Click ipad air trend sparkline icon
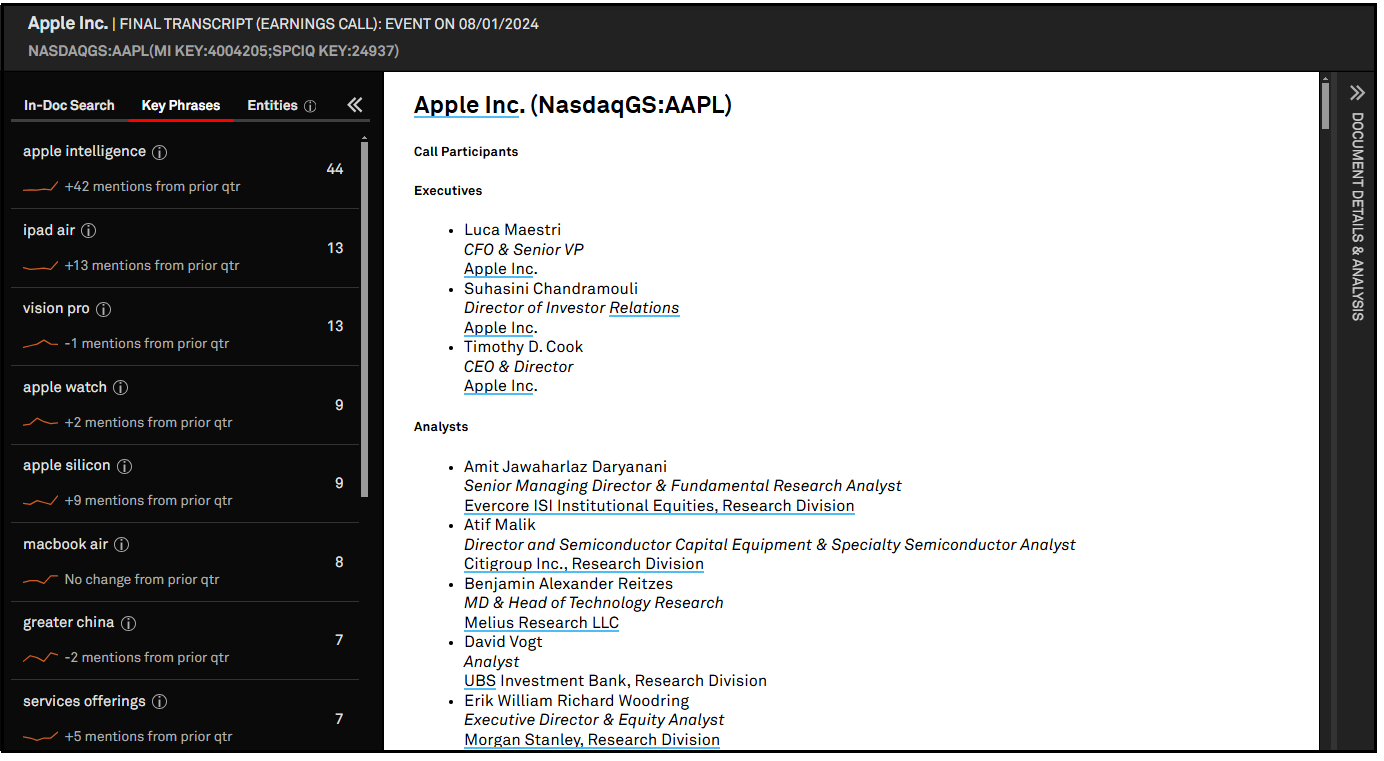 pyautogui.click(x=40, y=266)
